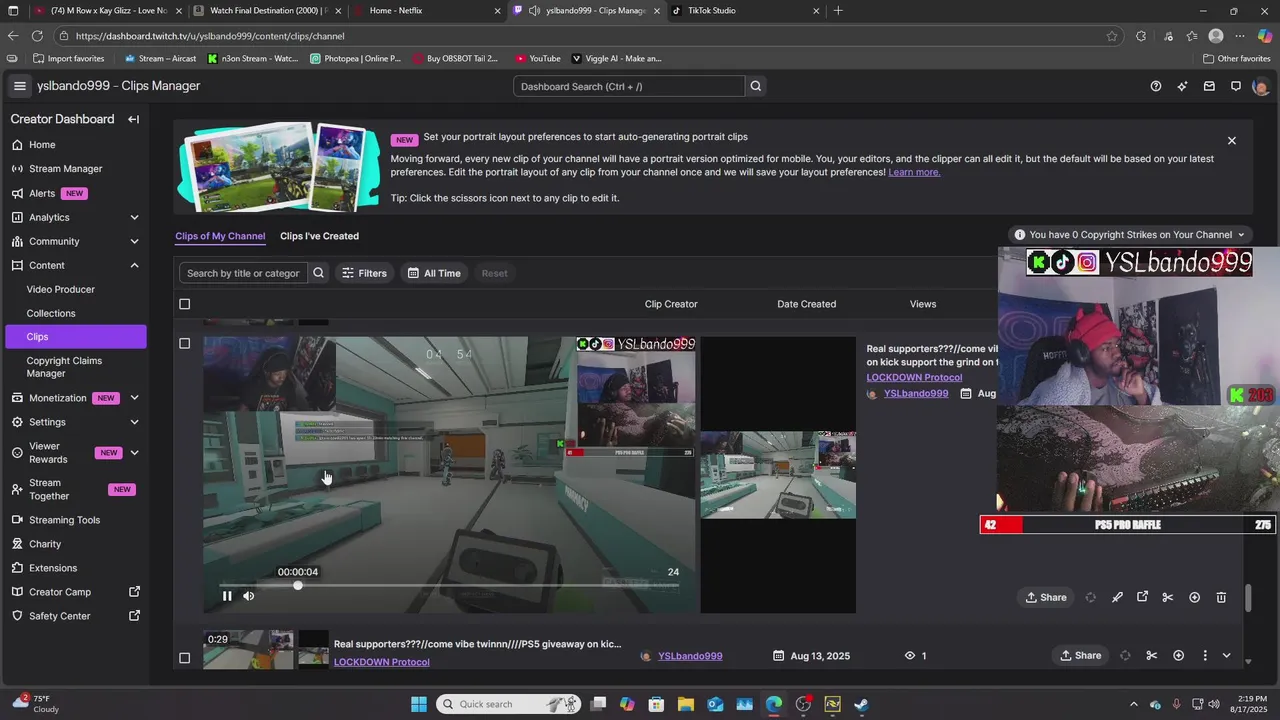Expand the Analytics sidebar section

(134, 217)
